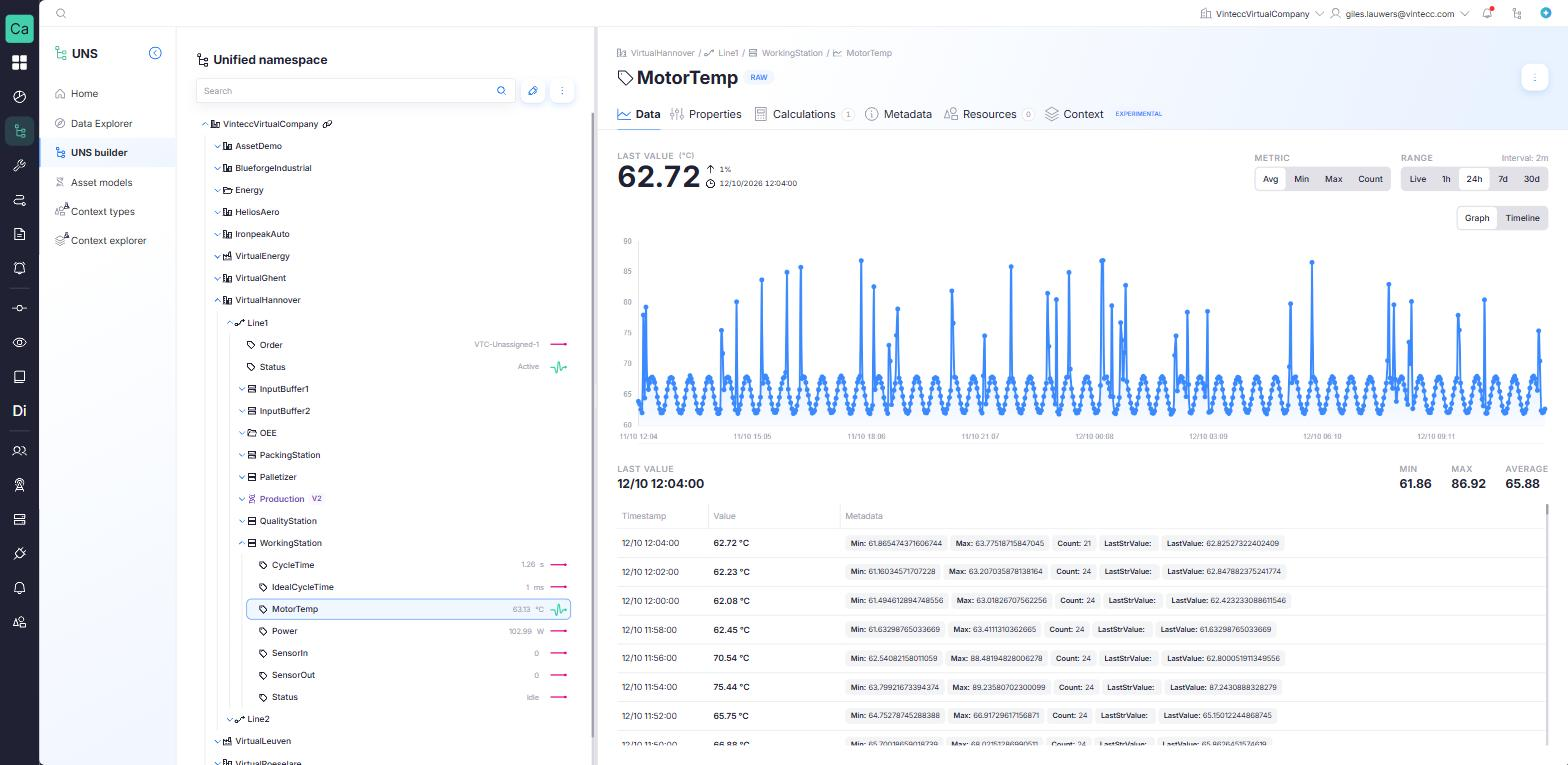Image resolution: width=1568 pixels, height=765 pixels.
Task: Collapse the VirtualHannover node
Action: [x=217, y=300]
